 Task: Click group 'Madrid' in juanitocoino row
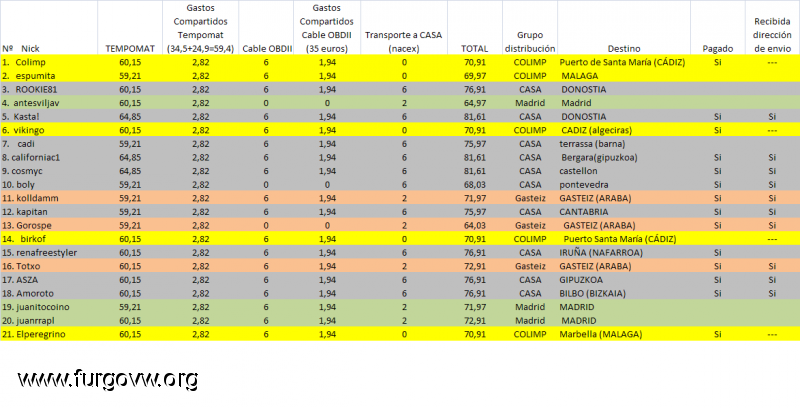tap(530, 307)
